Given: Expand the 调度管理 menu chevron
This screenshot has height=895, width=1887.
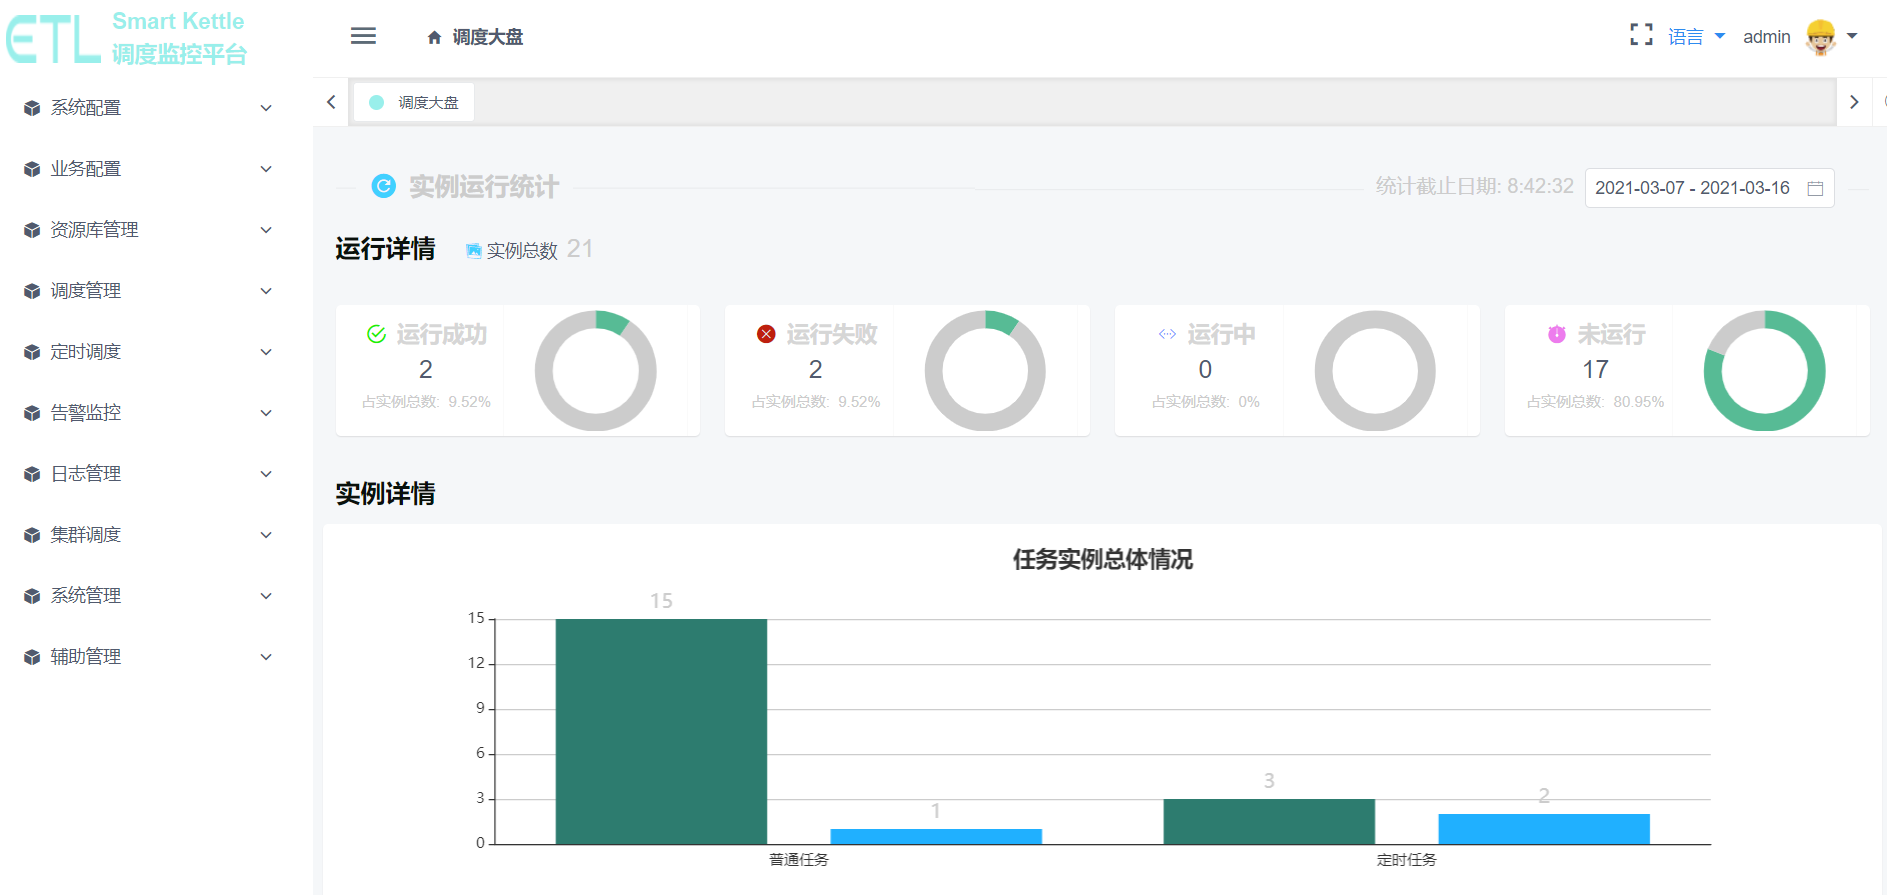Looking at the screenshot, I should 266,291.
